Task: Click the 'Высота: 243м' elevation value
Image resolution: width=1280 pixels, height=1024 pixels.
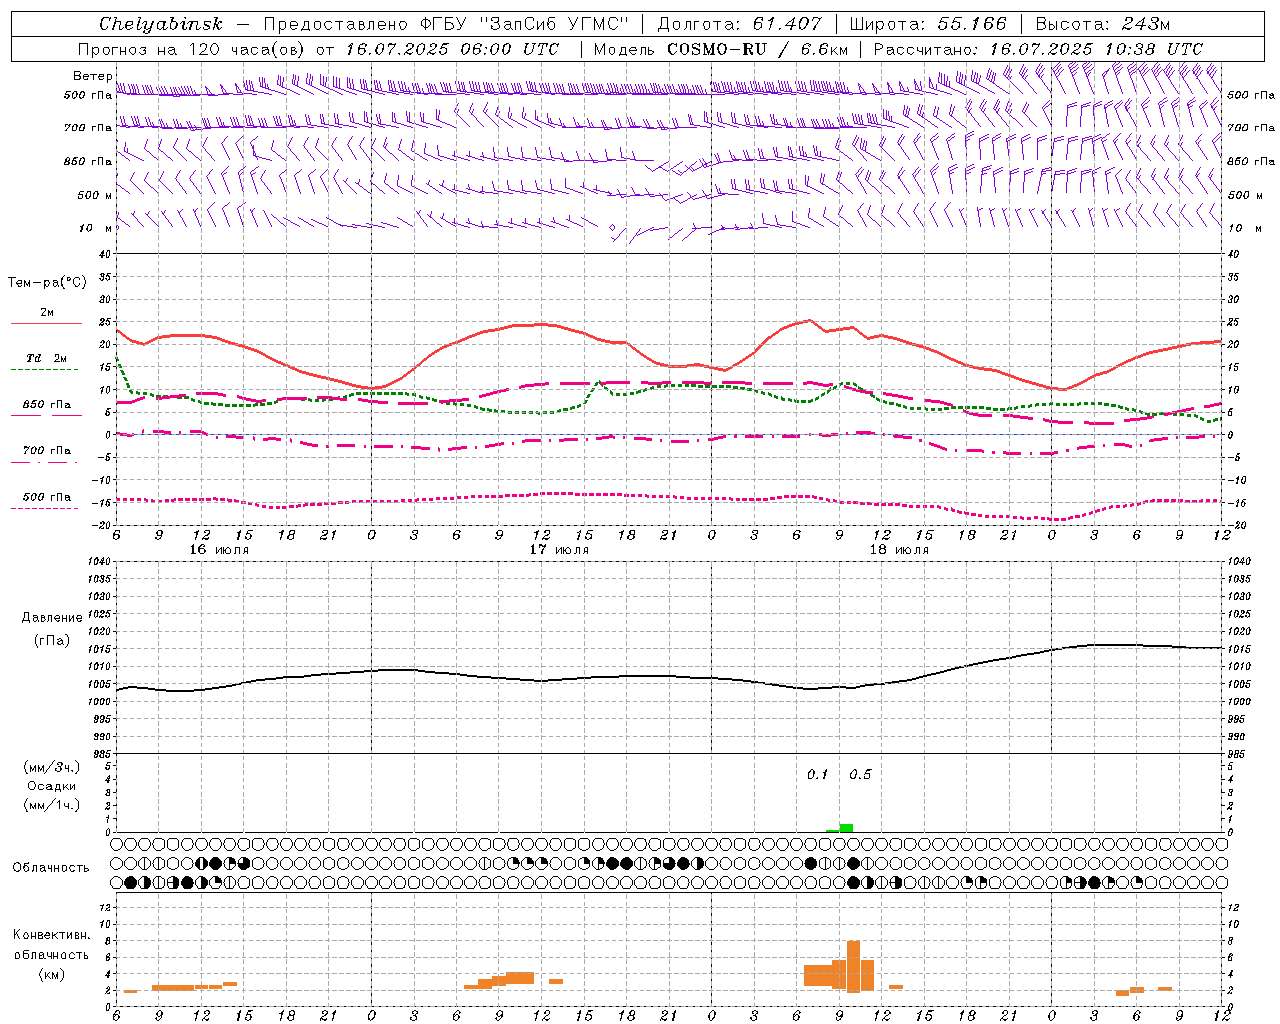Action: pyautogui.click(x=1103, y=24)
